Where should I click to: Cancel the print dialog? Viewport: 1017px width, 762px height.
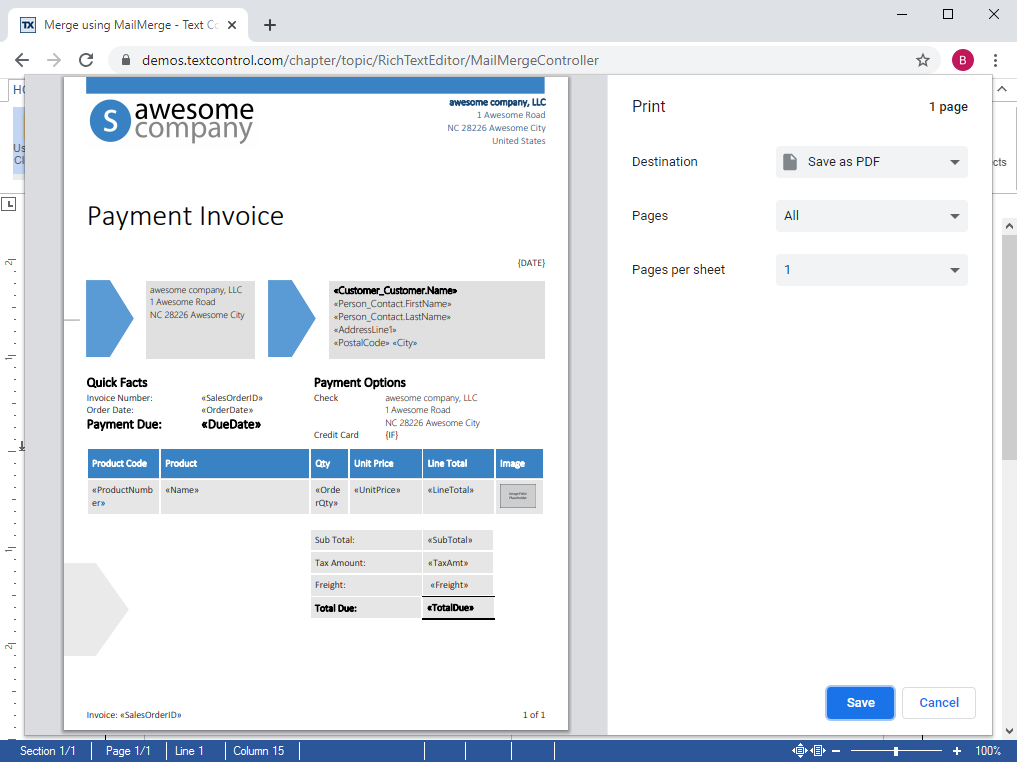(x=938, y=703)
